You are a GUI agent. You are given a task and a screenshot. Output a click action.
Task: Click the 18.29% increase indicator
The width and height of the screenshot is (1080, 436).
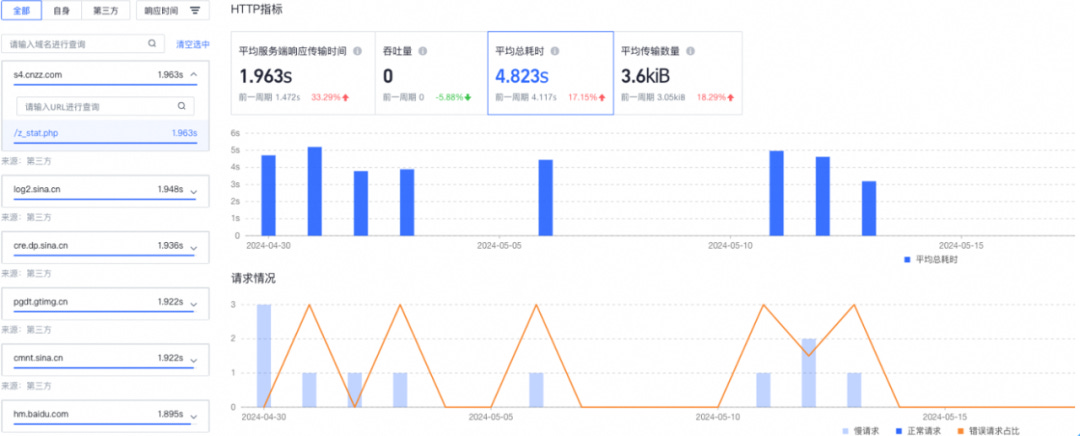click(x=715, y=97)
